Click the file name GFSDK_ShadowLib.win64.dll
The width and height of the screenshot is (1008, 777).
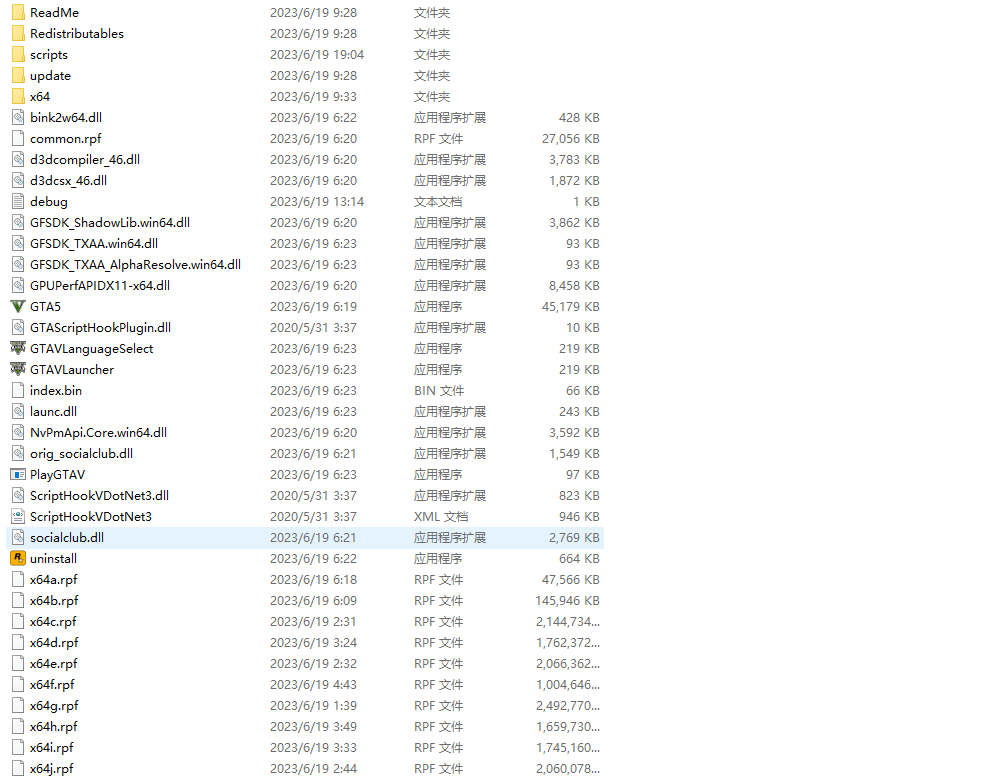(110, 222)
